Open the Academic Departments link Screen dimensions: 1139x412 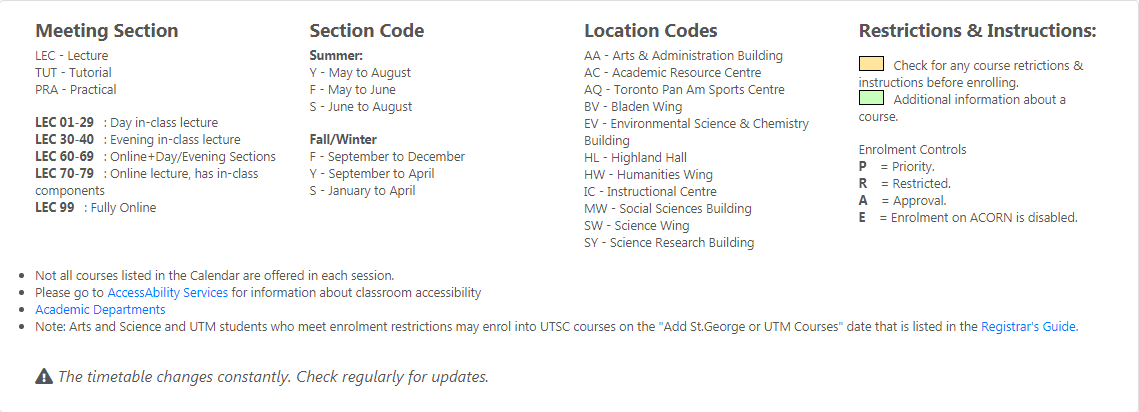click(x=100, y=310)
